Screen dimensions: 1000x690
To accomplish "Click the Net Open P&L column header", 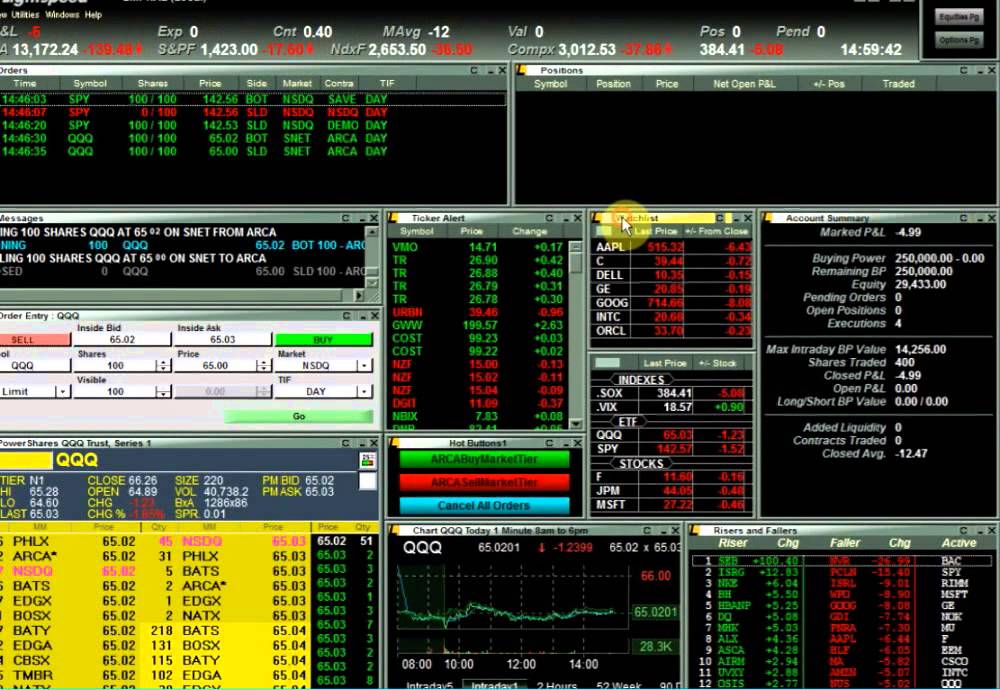I will coord(744,84).
